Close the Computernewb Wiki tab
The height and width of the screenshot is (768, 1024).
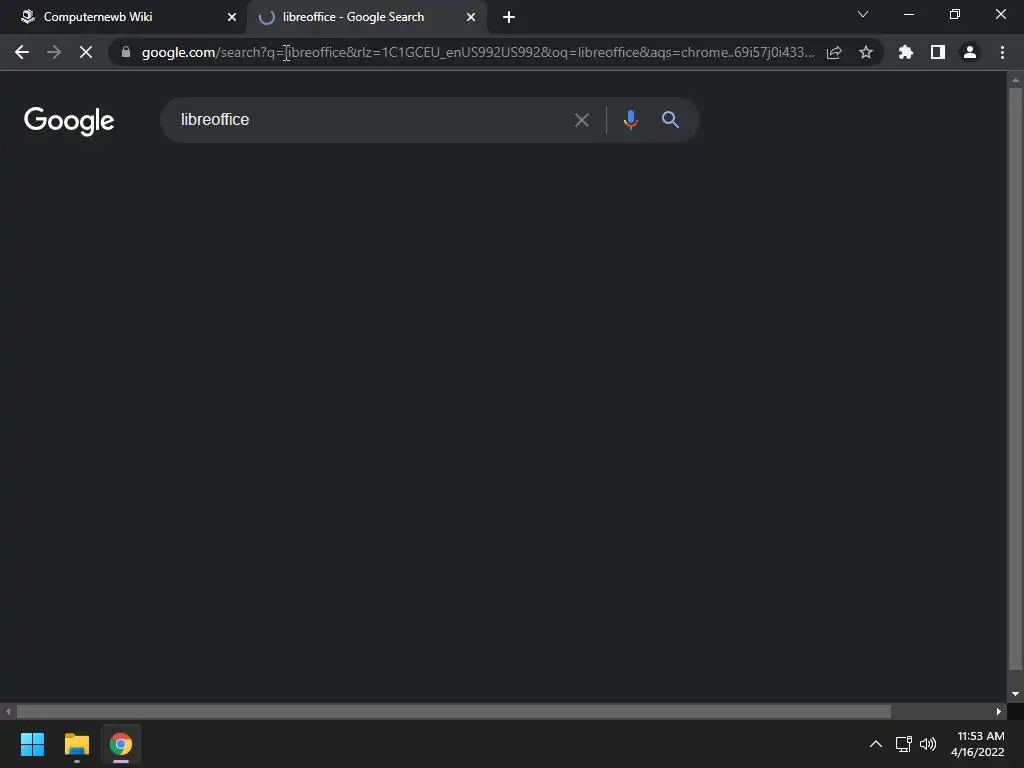[231, 17]
